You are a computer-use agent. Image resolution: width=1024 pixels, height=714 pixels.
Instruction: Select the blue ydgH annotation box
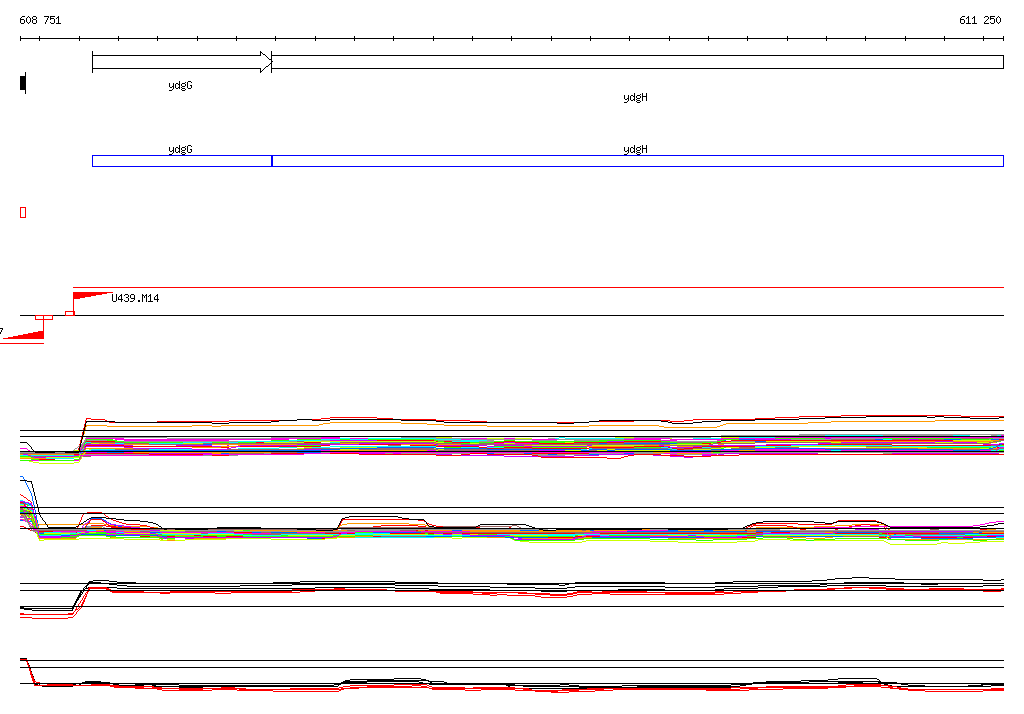pyautogui.click(x=637, y=161)
